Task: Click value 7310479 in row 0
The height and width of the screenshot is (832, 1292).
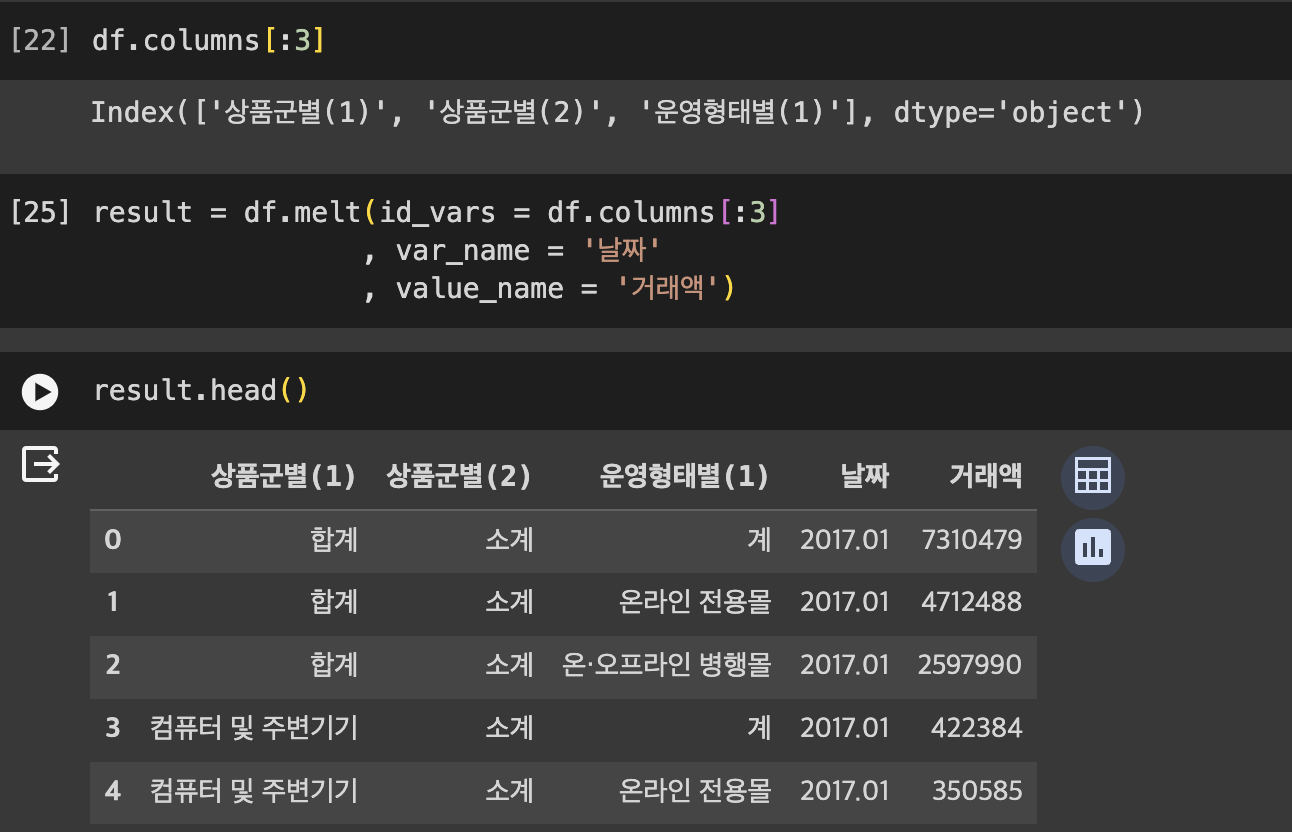Action: point(972,540)
